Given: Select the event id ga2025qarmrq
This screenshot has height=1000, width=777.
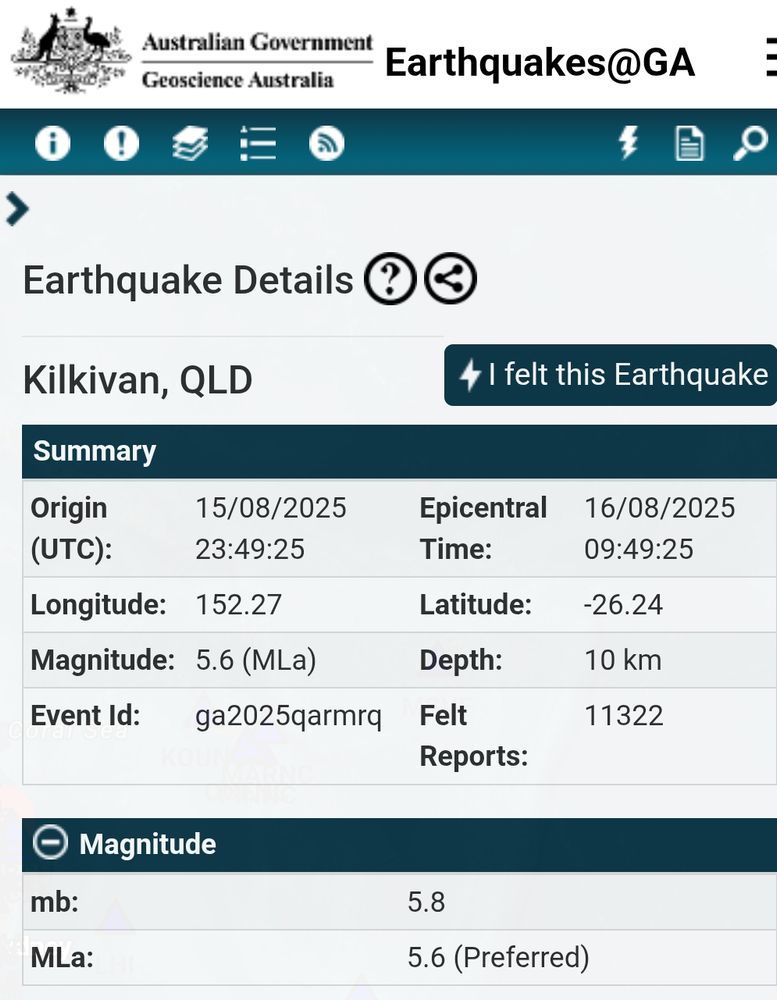Looking at the screenshot, I should coord(288,716).
